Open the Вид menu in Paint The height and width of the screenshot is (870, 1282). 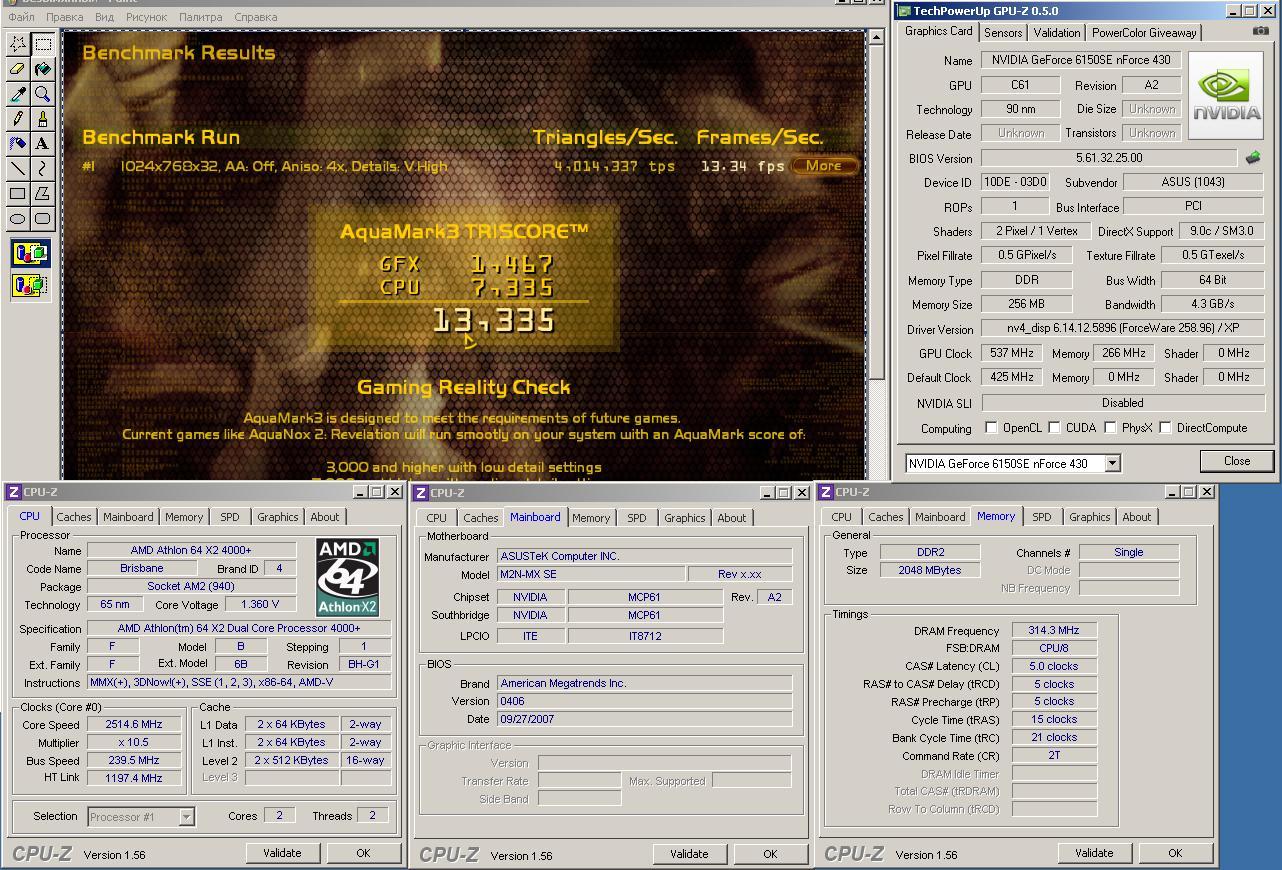104,17
